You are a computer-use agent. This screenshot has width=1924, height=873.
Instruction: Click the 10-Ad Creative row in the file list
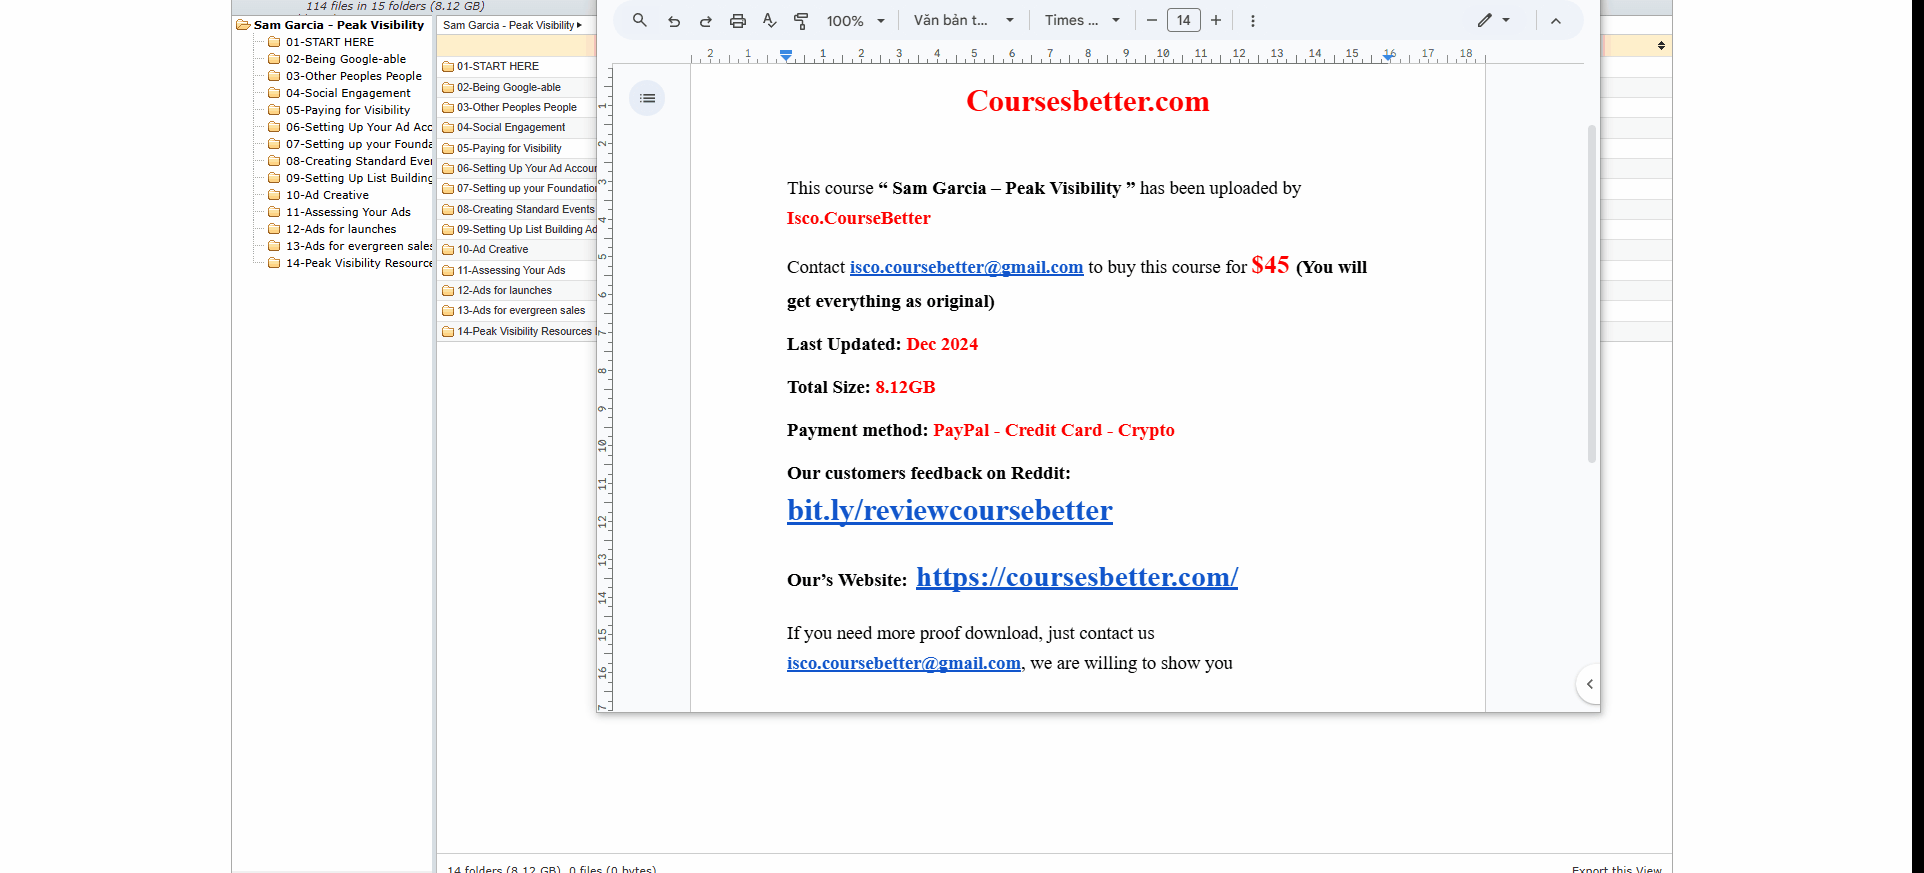517,249
